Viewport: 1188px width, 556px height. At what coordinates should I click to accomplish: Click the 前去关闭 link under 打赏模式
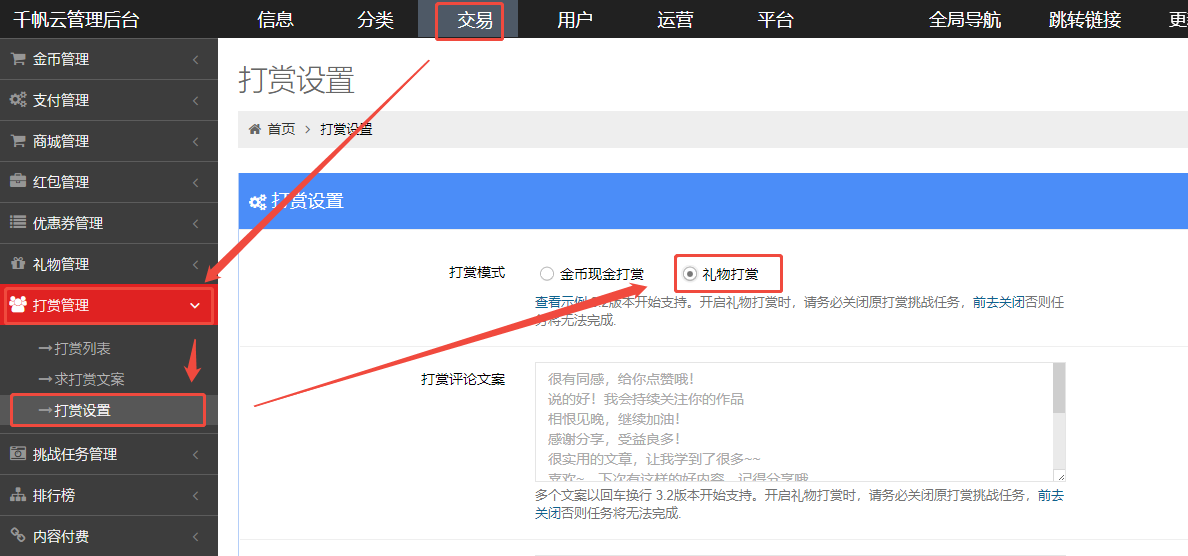[999, 302]
